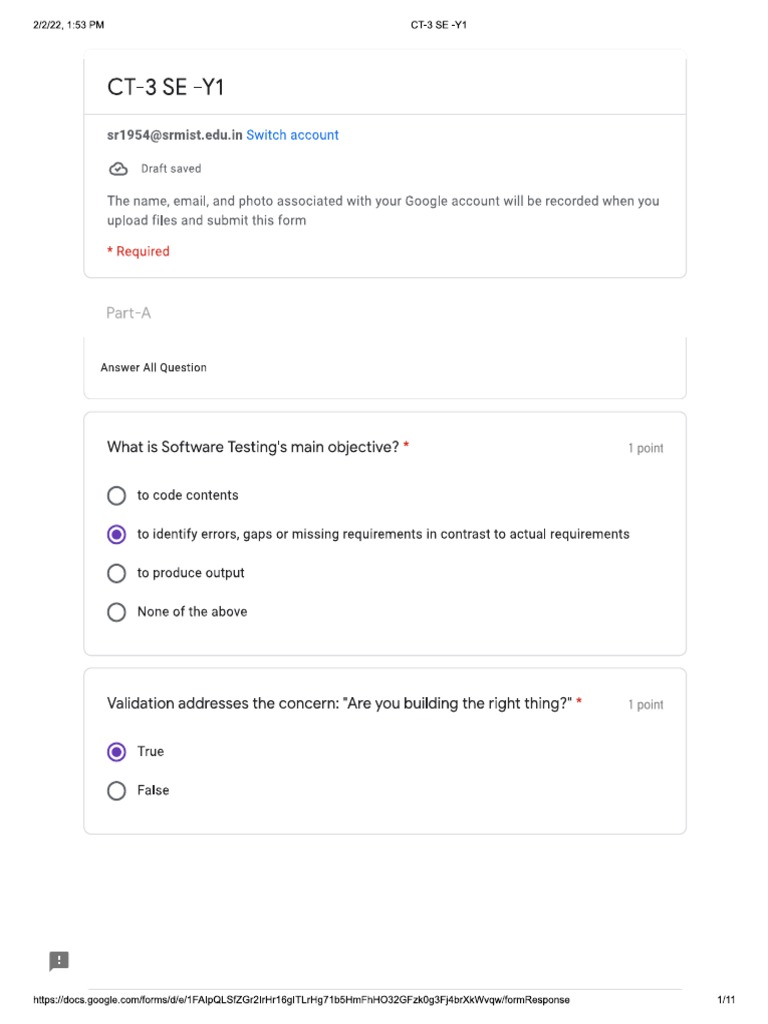
Task: Choose False for the Validation question
Action: point(117,791)
